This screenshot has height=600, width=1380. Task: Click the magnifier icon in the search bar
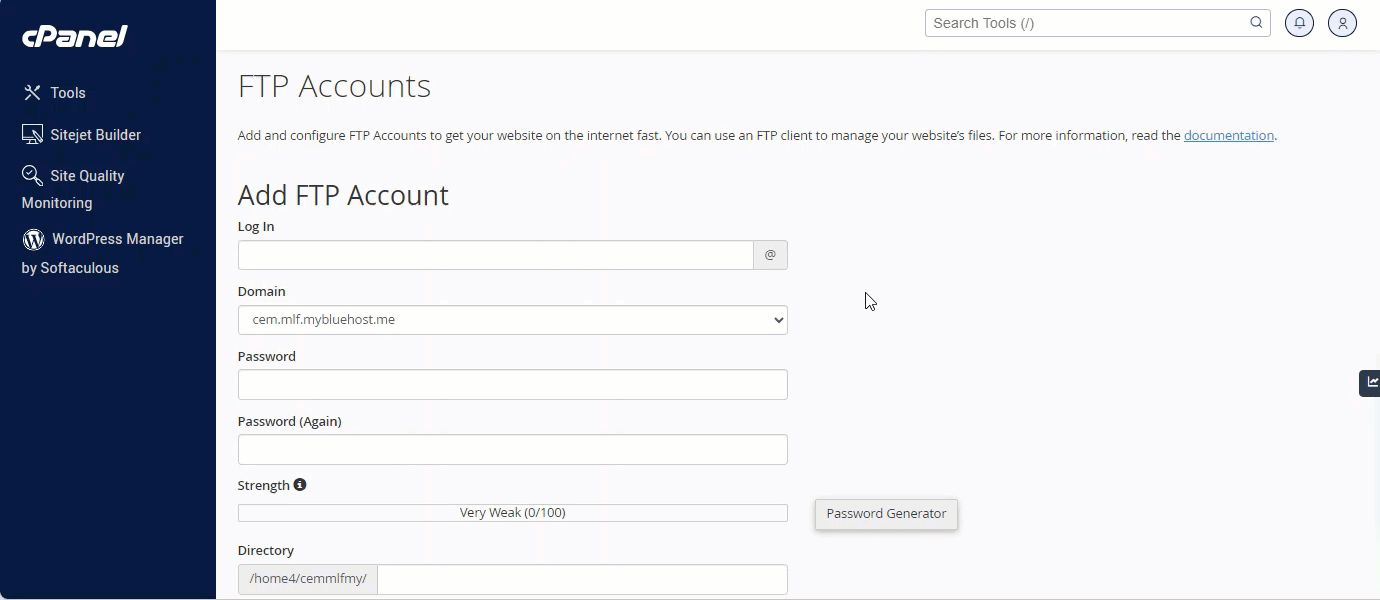point(1255,22)
